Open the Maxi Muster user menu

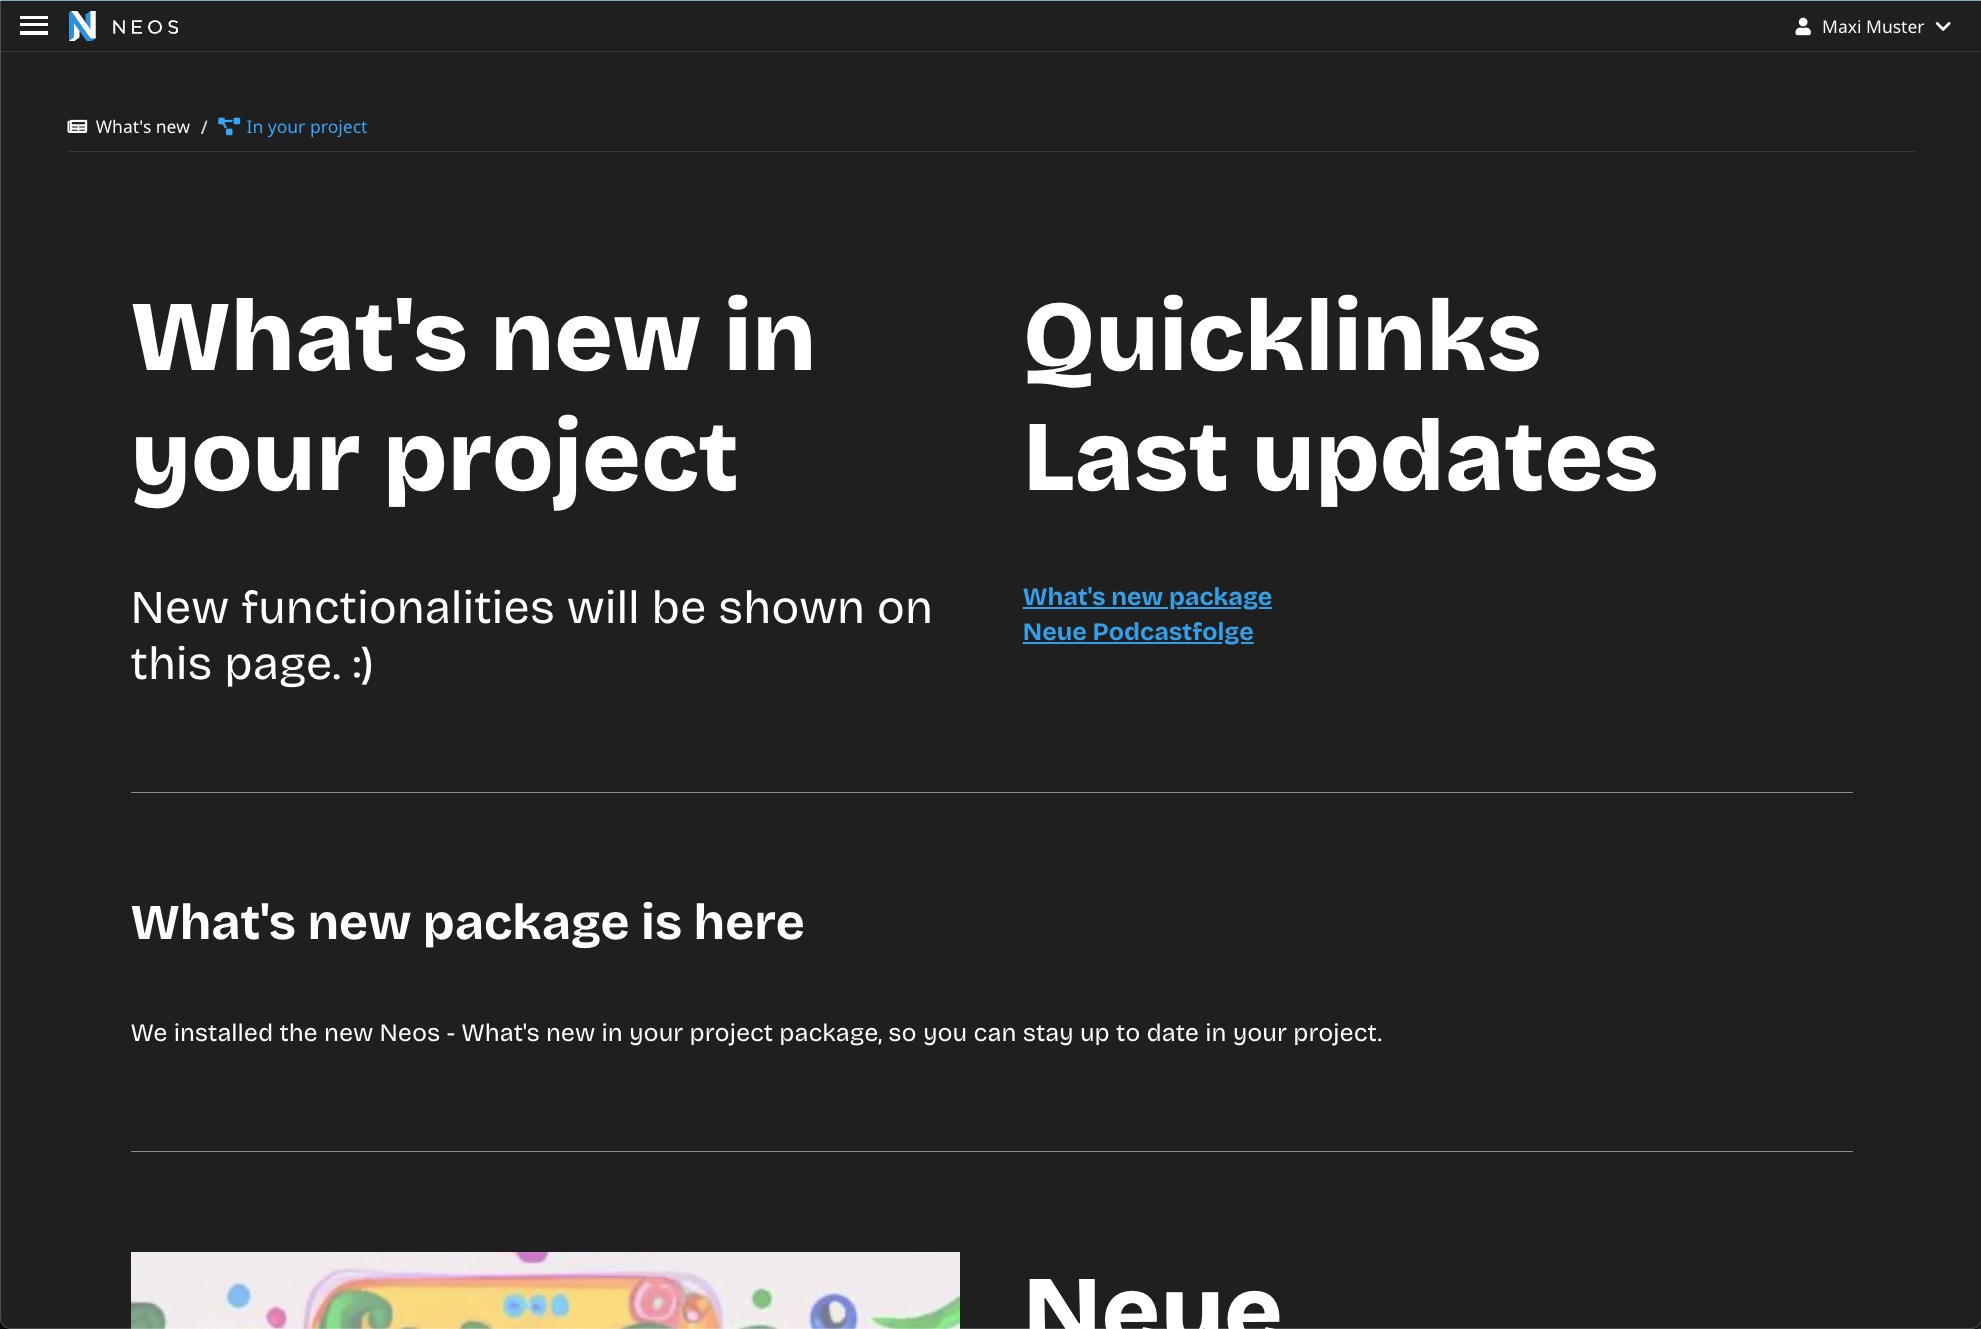(x=1871, y=27)
